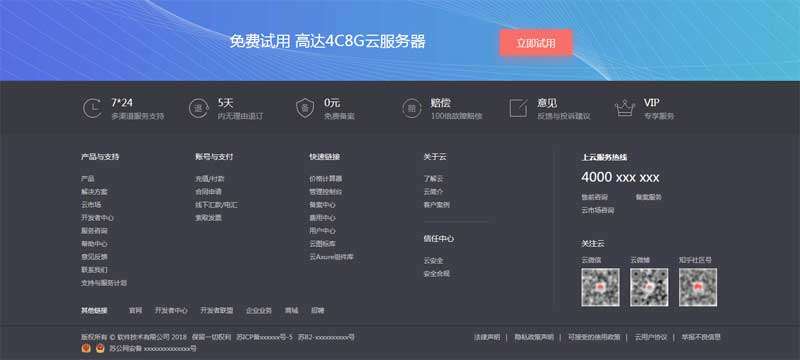
Task: Click the 苏ICP备 registration number link
Action: [264, 337]
